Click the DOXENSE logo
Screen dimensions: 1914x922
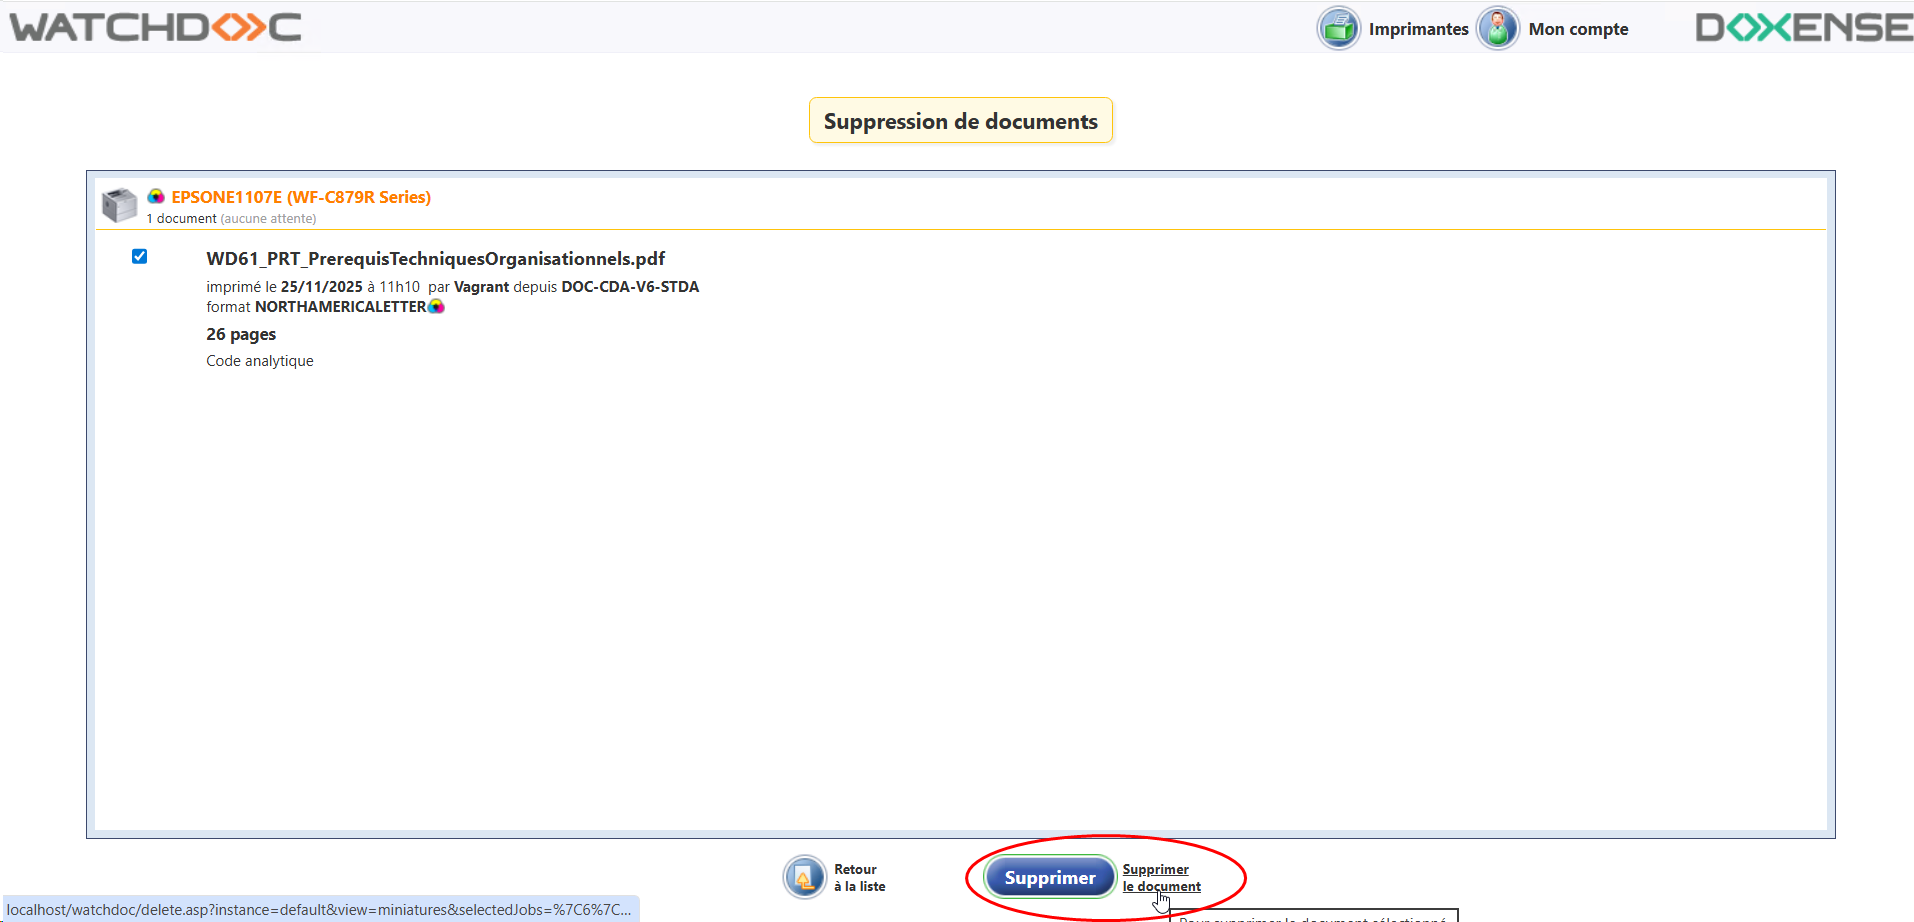pos(1803,27)
